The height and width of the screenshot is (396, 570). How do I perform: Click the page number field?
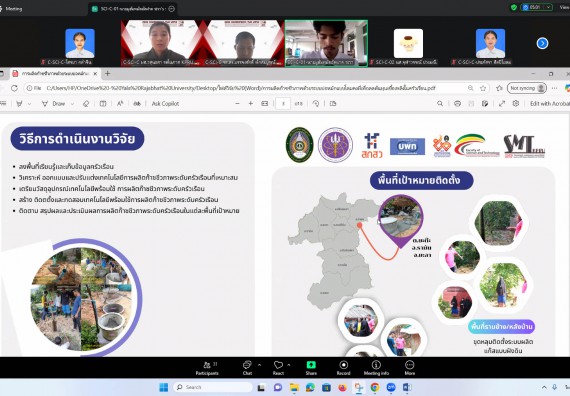[x=283, y=104]
